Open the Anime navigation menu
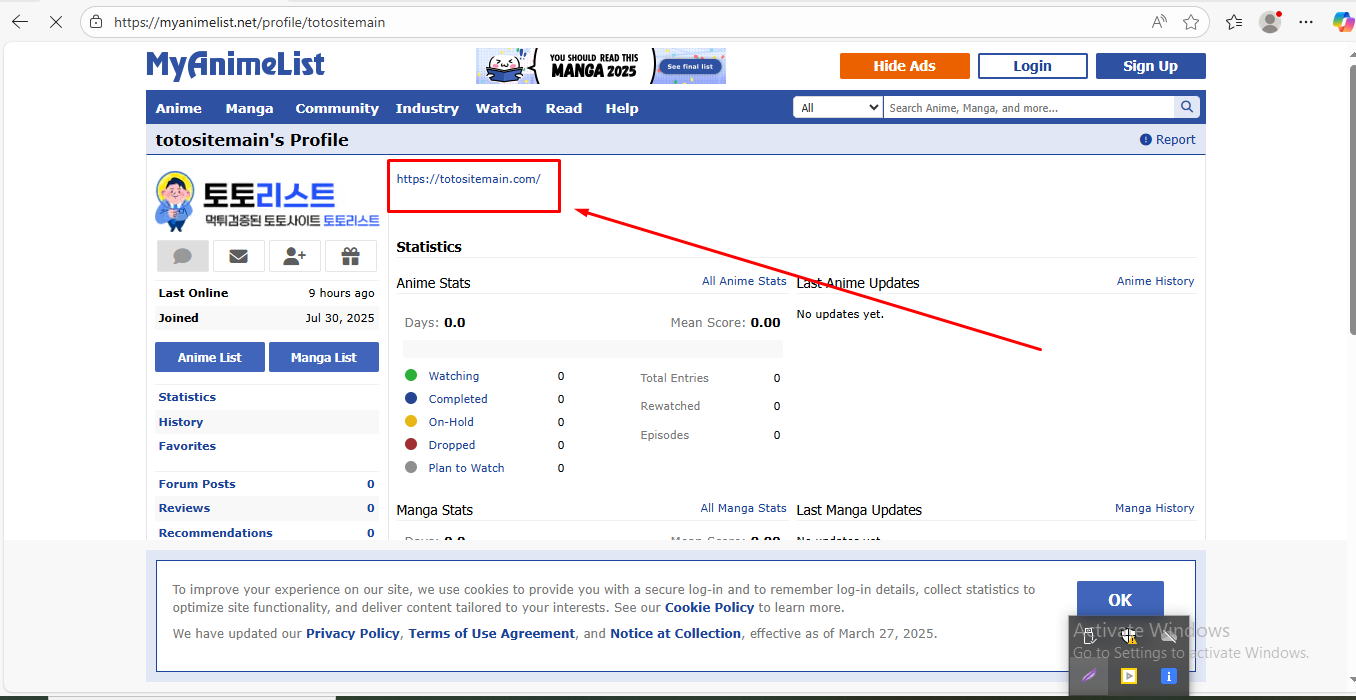 pyautogui.click(x=179, y=108)
